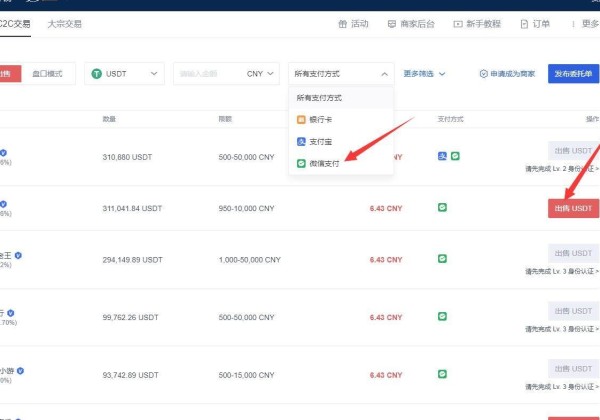600x420 pixels.
Task: Open 订单 orders document icon
Action: [525, 23]
